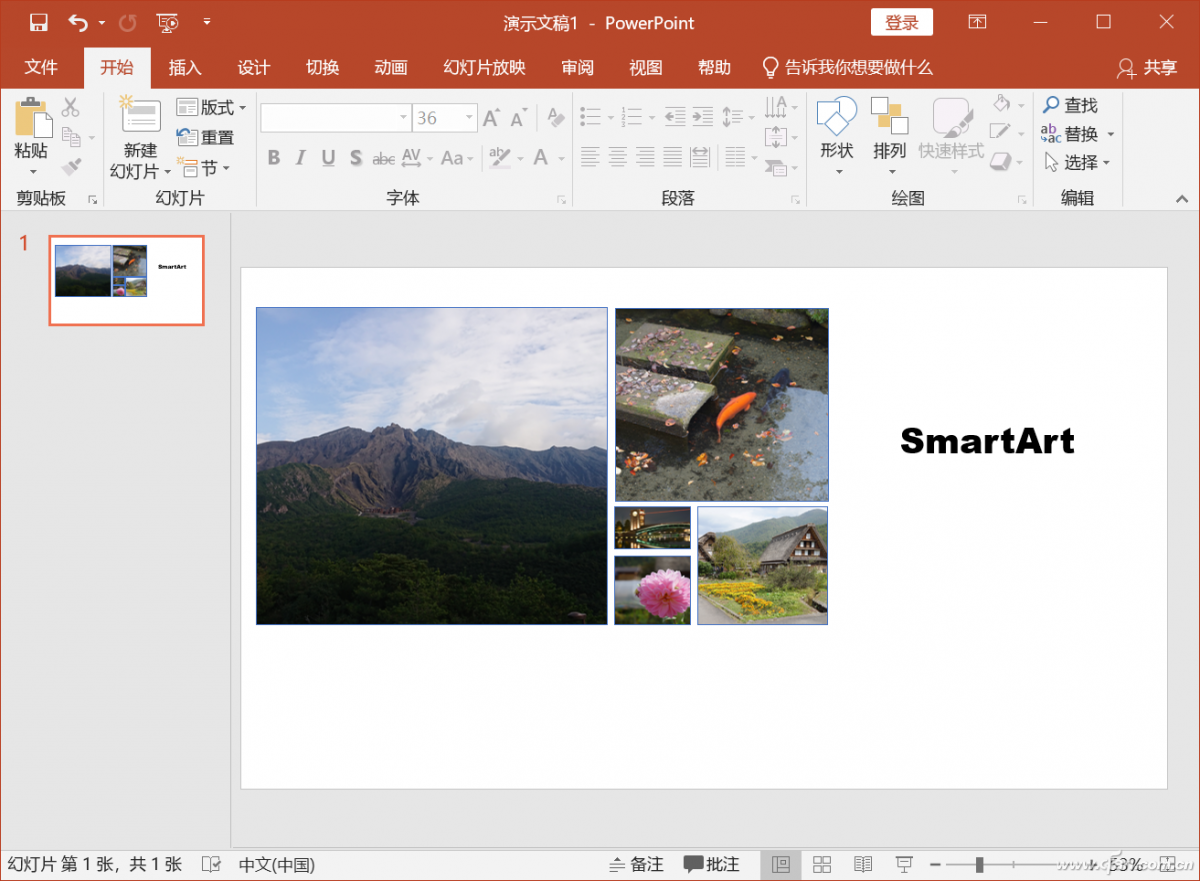Align text left
Viewport: 1200px width, 881px height.
(x=591, y=157)
